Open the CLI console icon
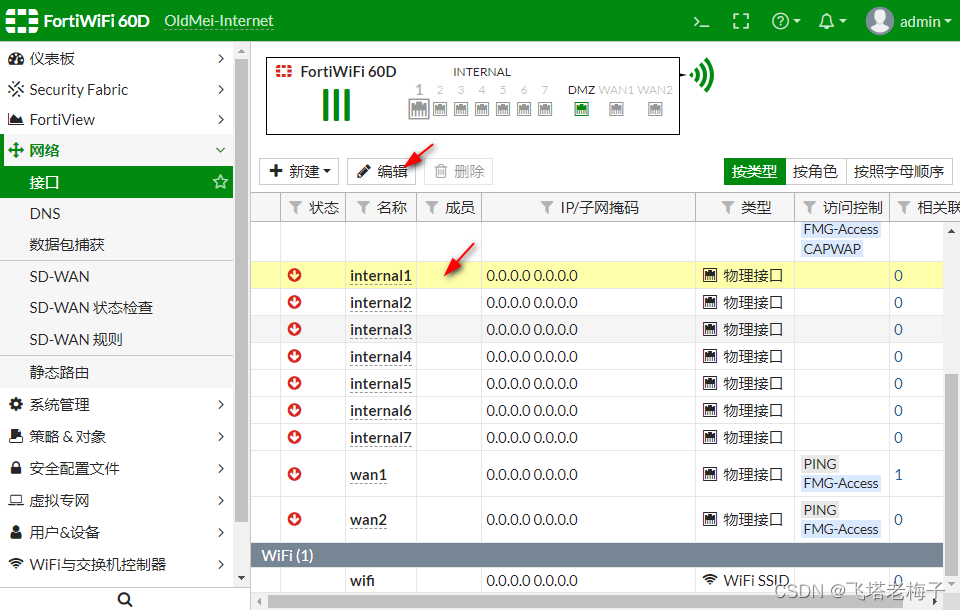Image resolution: width=960 pixels, height=610 pixels. 701,22
